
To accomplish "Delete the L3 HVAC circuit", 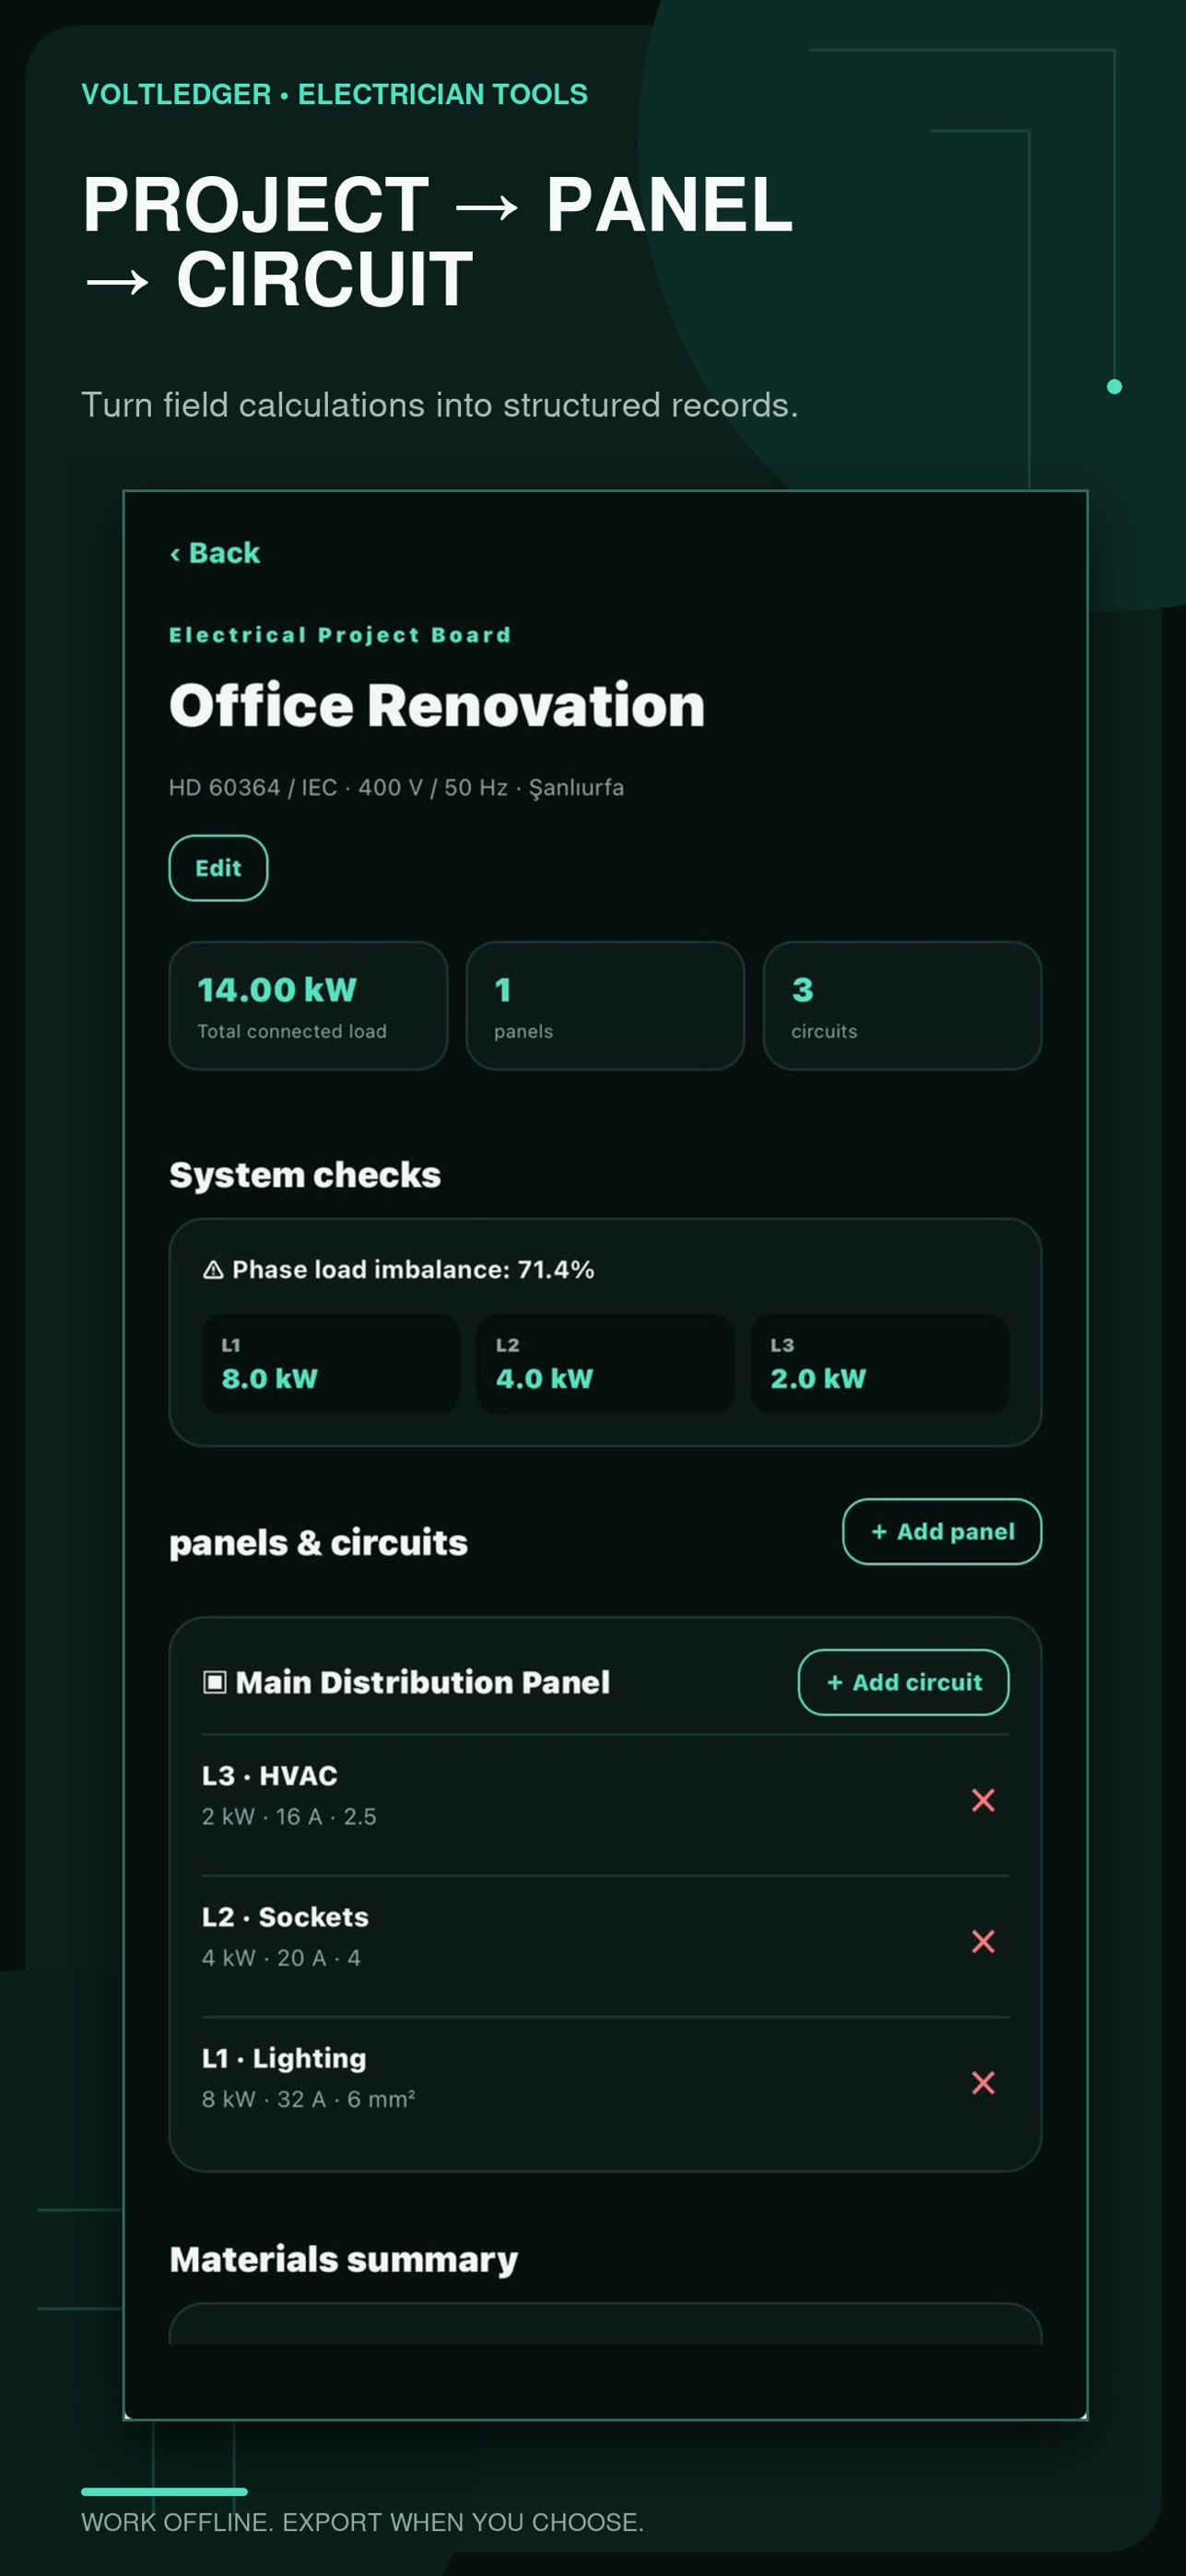I will click(983, 1800).
